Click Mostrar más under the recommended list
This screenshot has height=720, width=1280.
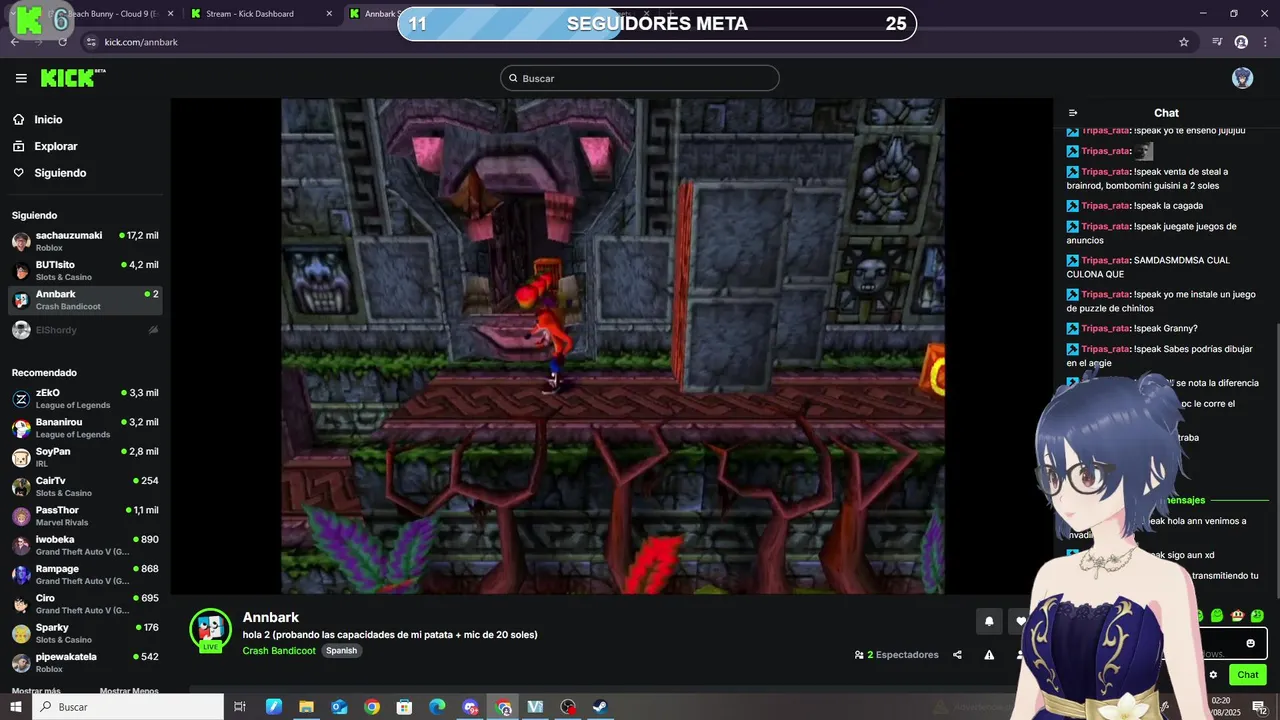[36, 690]
